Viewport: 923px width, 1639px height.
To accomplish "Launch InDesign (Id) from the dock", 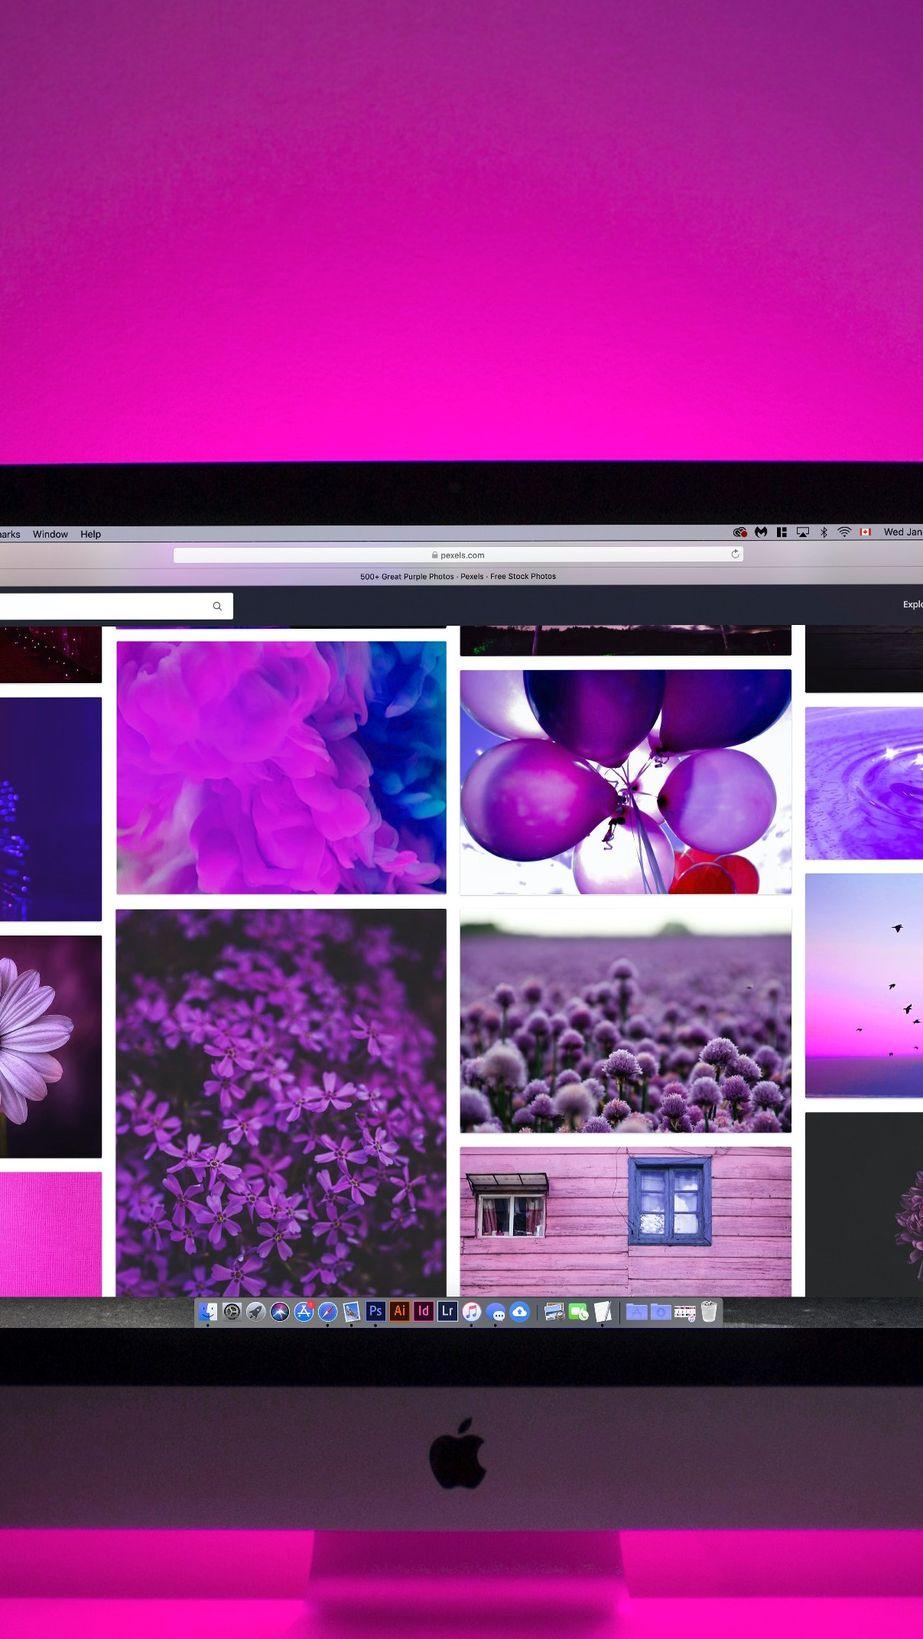I will coord(424,1310).
